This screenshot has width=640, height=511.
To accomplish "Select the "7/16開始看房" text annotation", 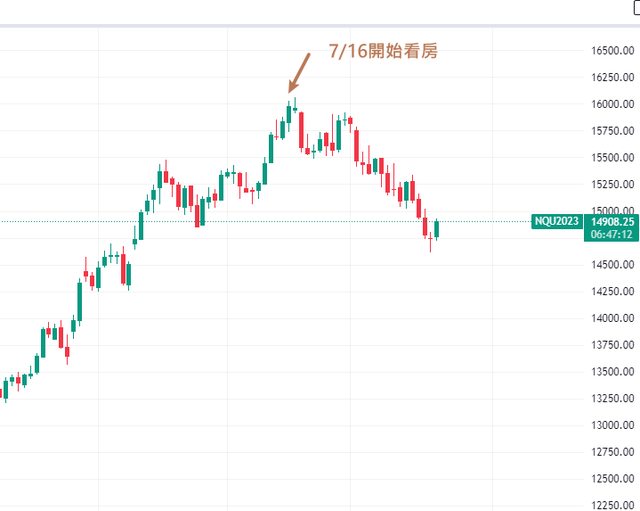I will click(383, 51).
